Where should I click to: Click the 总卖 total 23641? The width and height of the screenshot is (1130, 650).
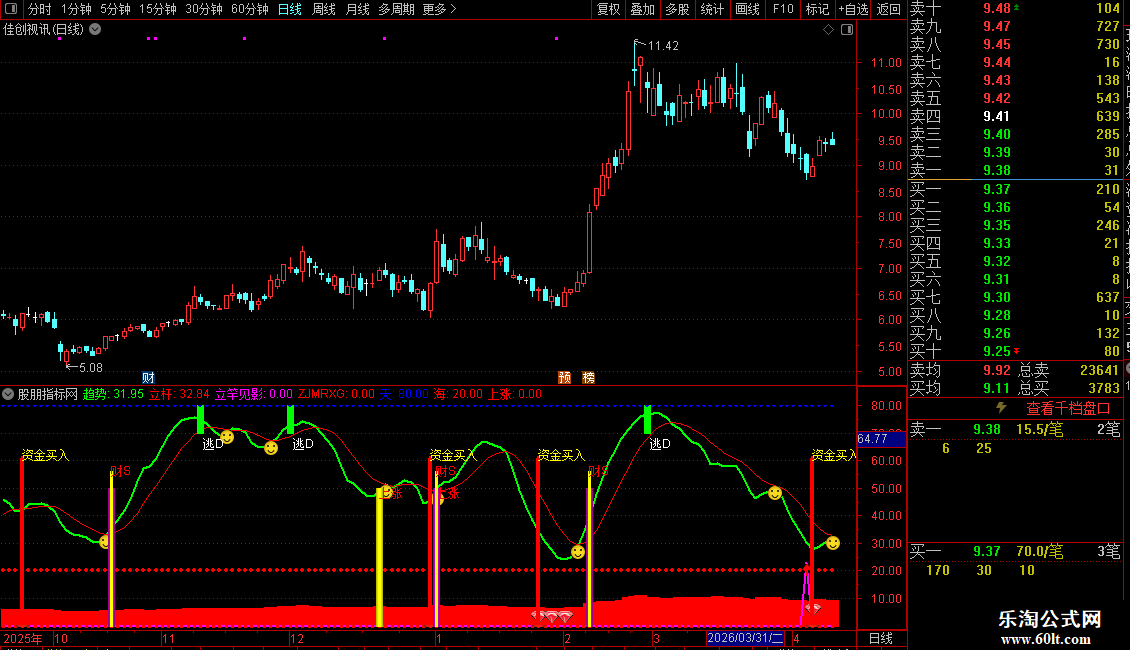click(1100, 370)
